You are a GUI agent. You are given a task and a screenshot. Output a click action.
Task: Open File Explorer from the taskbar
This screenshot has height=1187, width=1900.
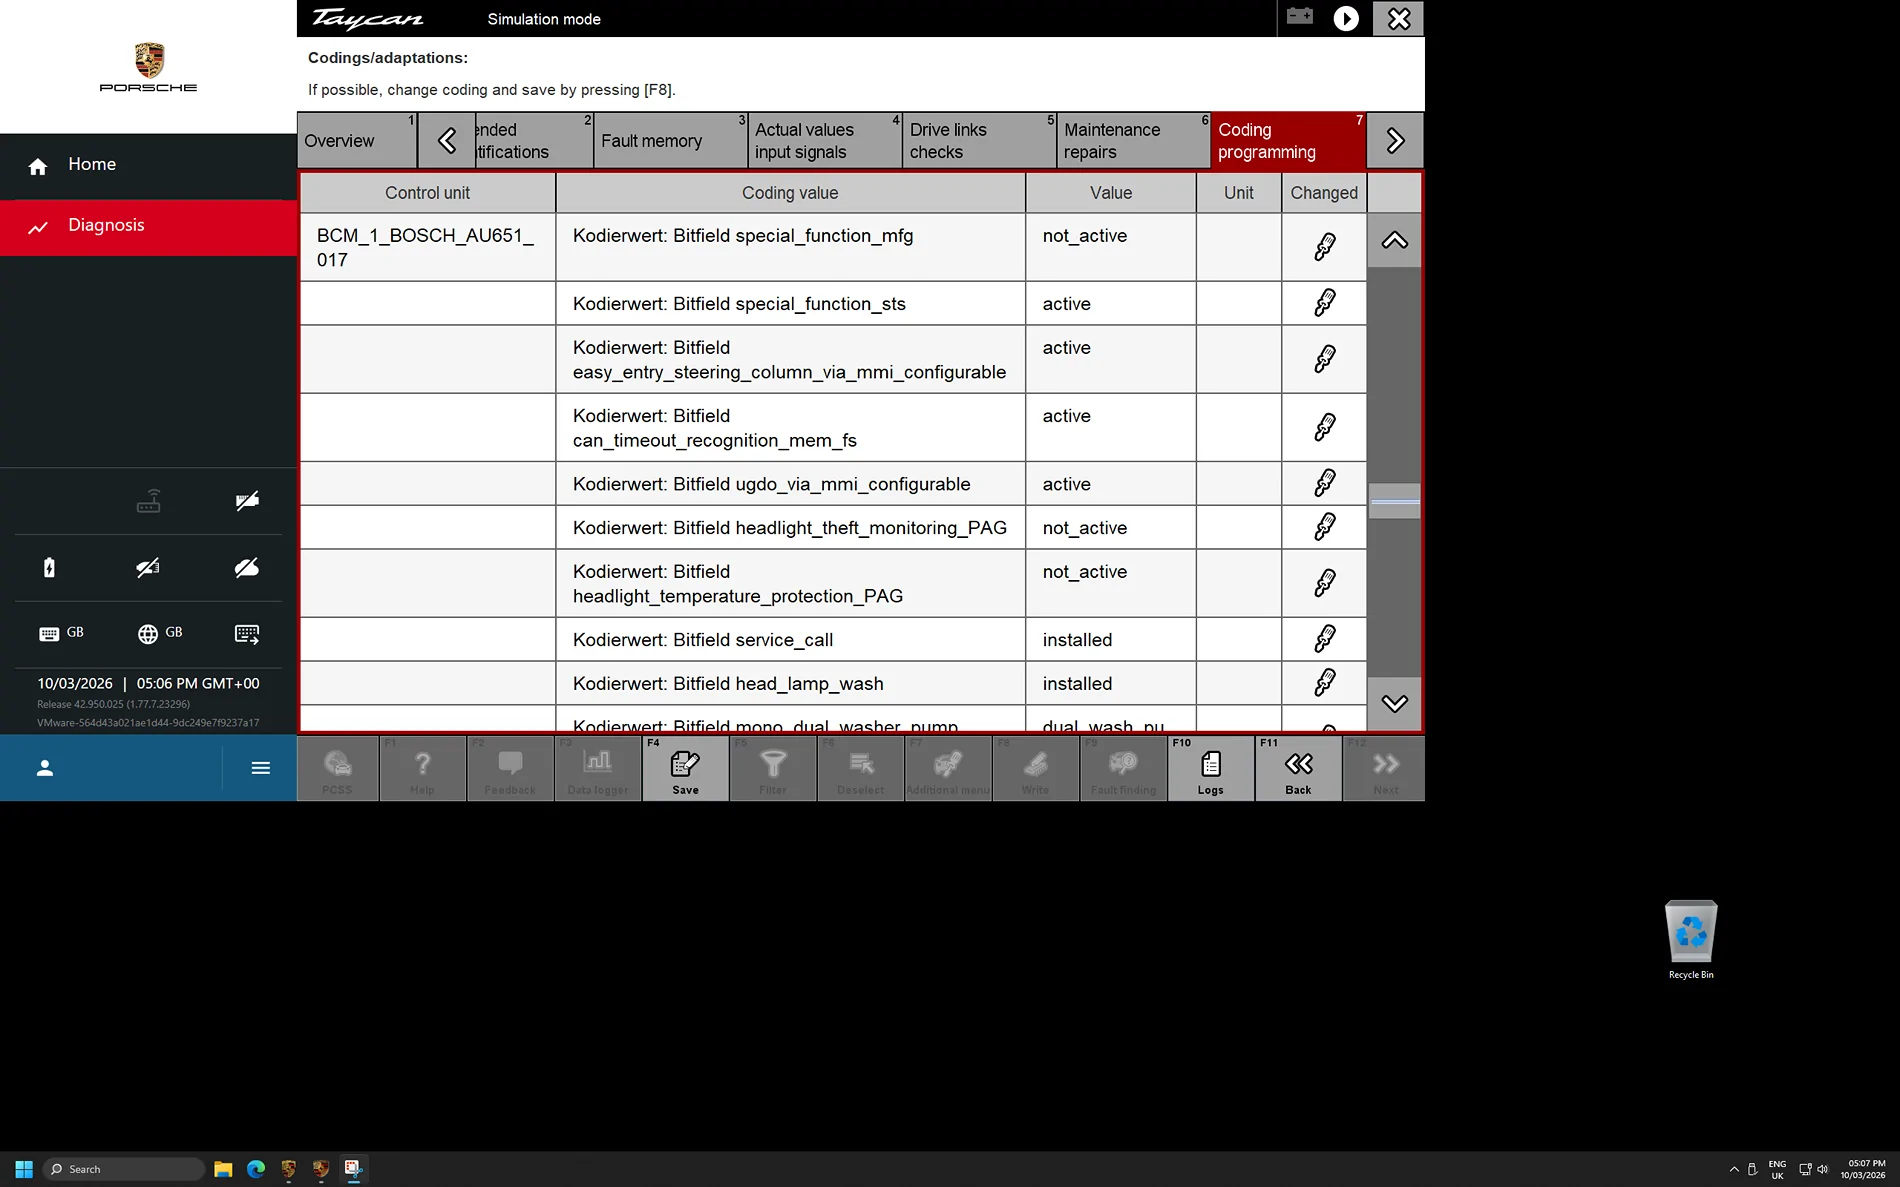(x=223, y=1169)
